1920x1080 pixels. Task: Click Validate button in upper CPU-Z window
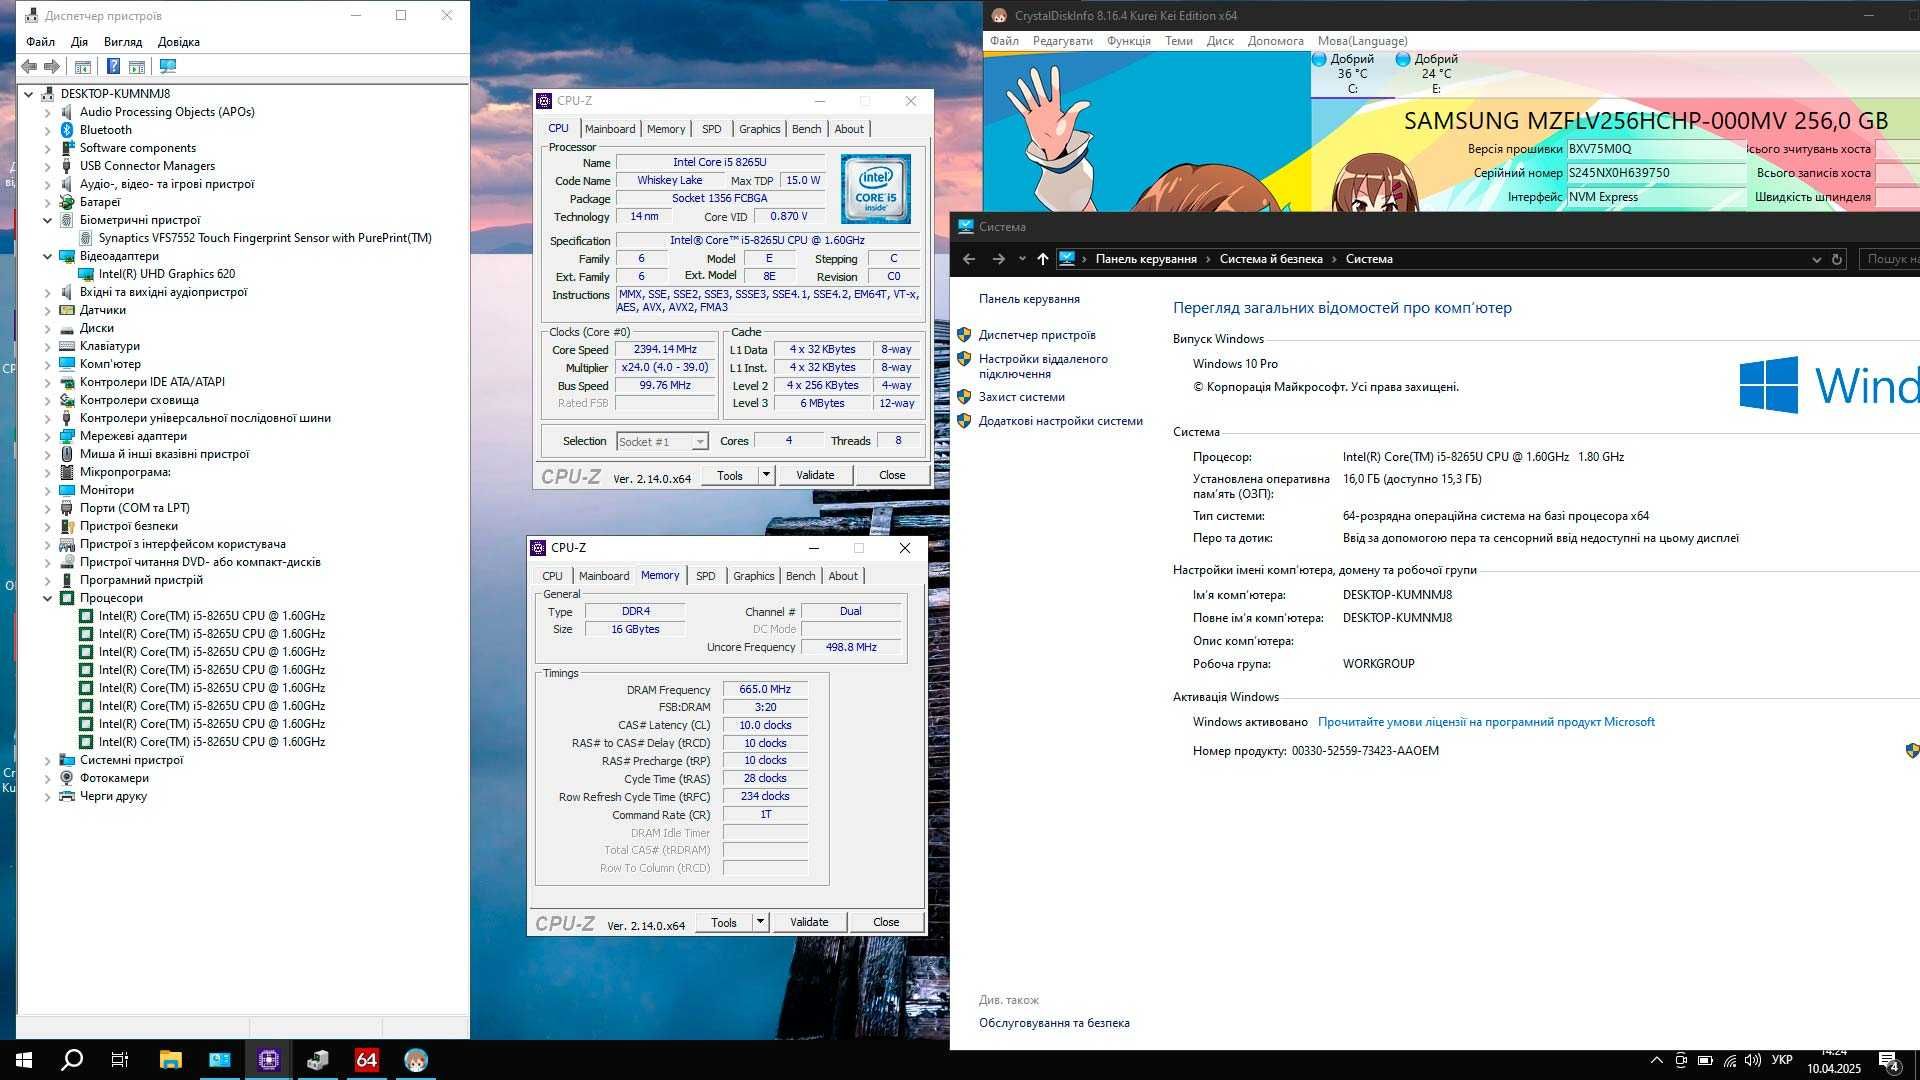(815, 475)
